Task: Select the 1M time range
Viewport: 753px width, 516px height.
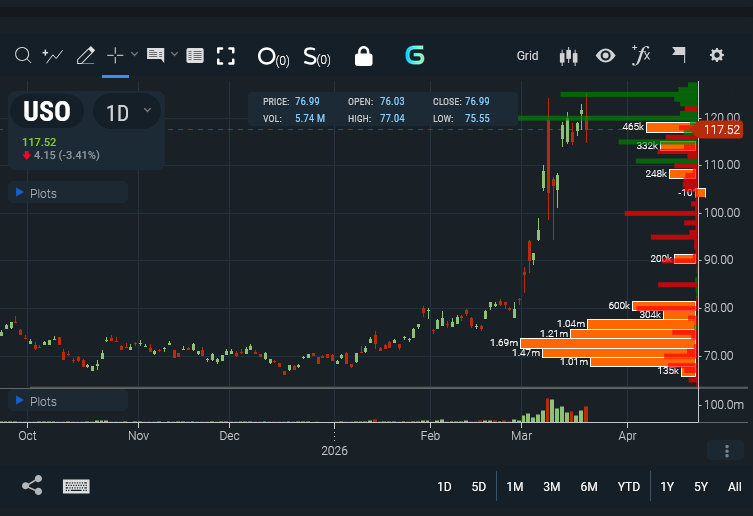Action: (x=515, y=487)
